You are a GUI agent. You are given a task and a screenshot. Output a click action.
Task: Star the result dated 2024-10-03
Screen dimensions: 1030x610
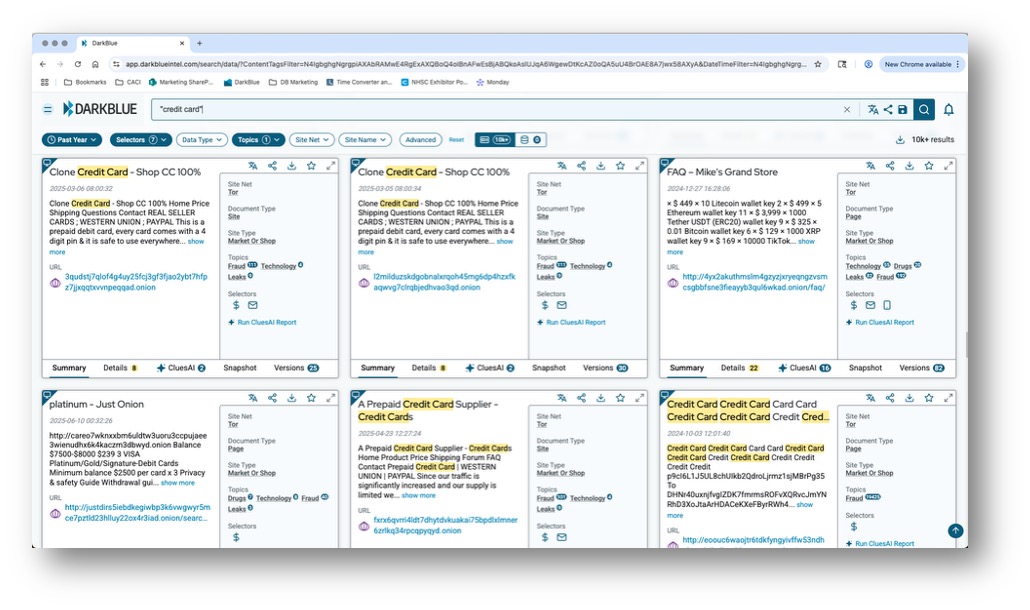click(x=929, y=398)
